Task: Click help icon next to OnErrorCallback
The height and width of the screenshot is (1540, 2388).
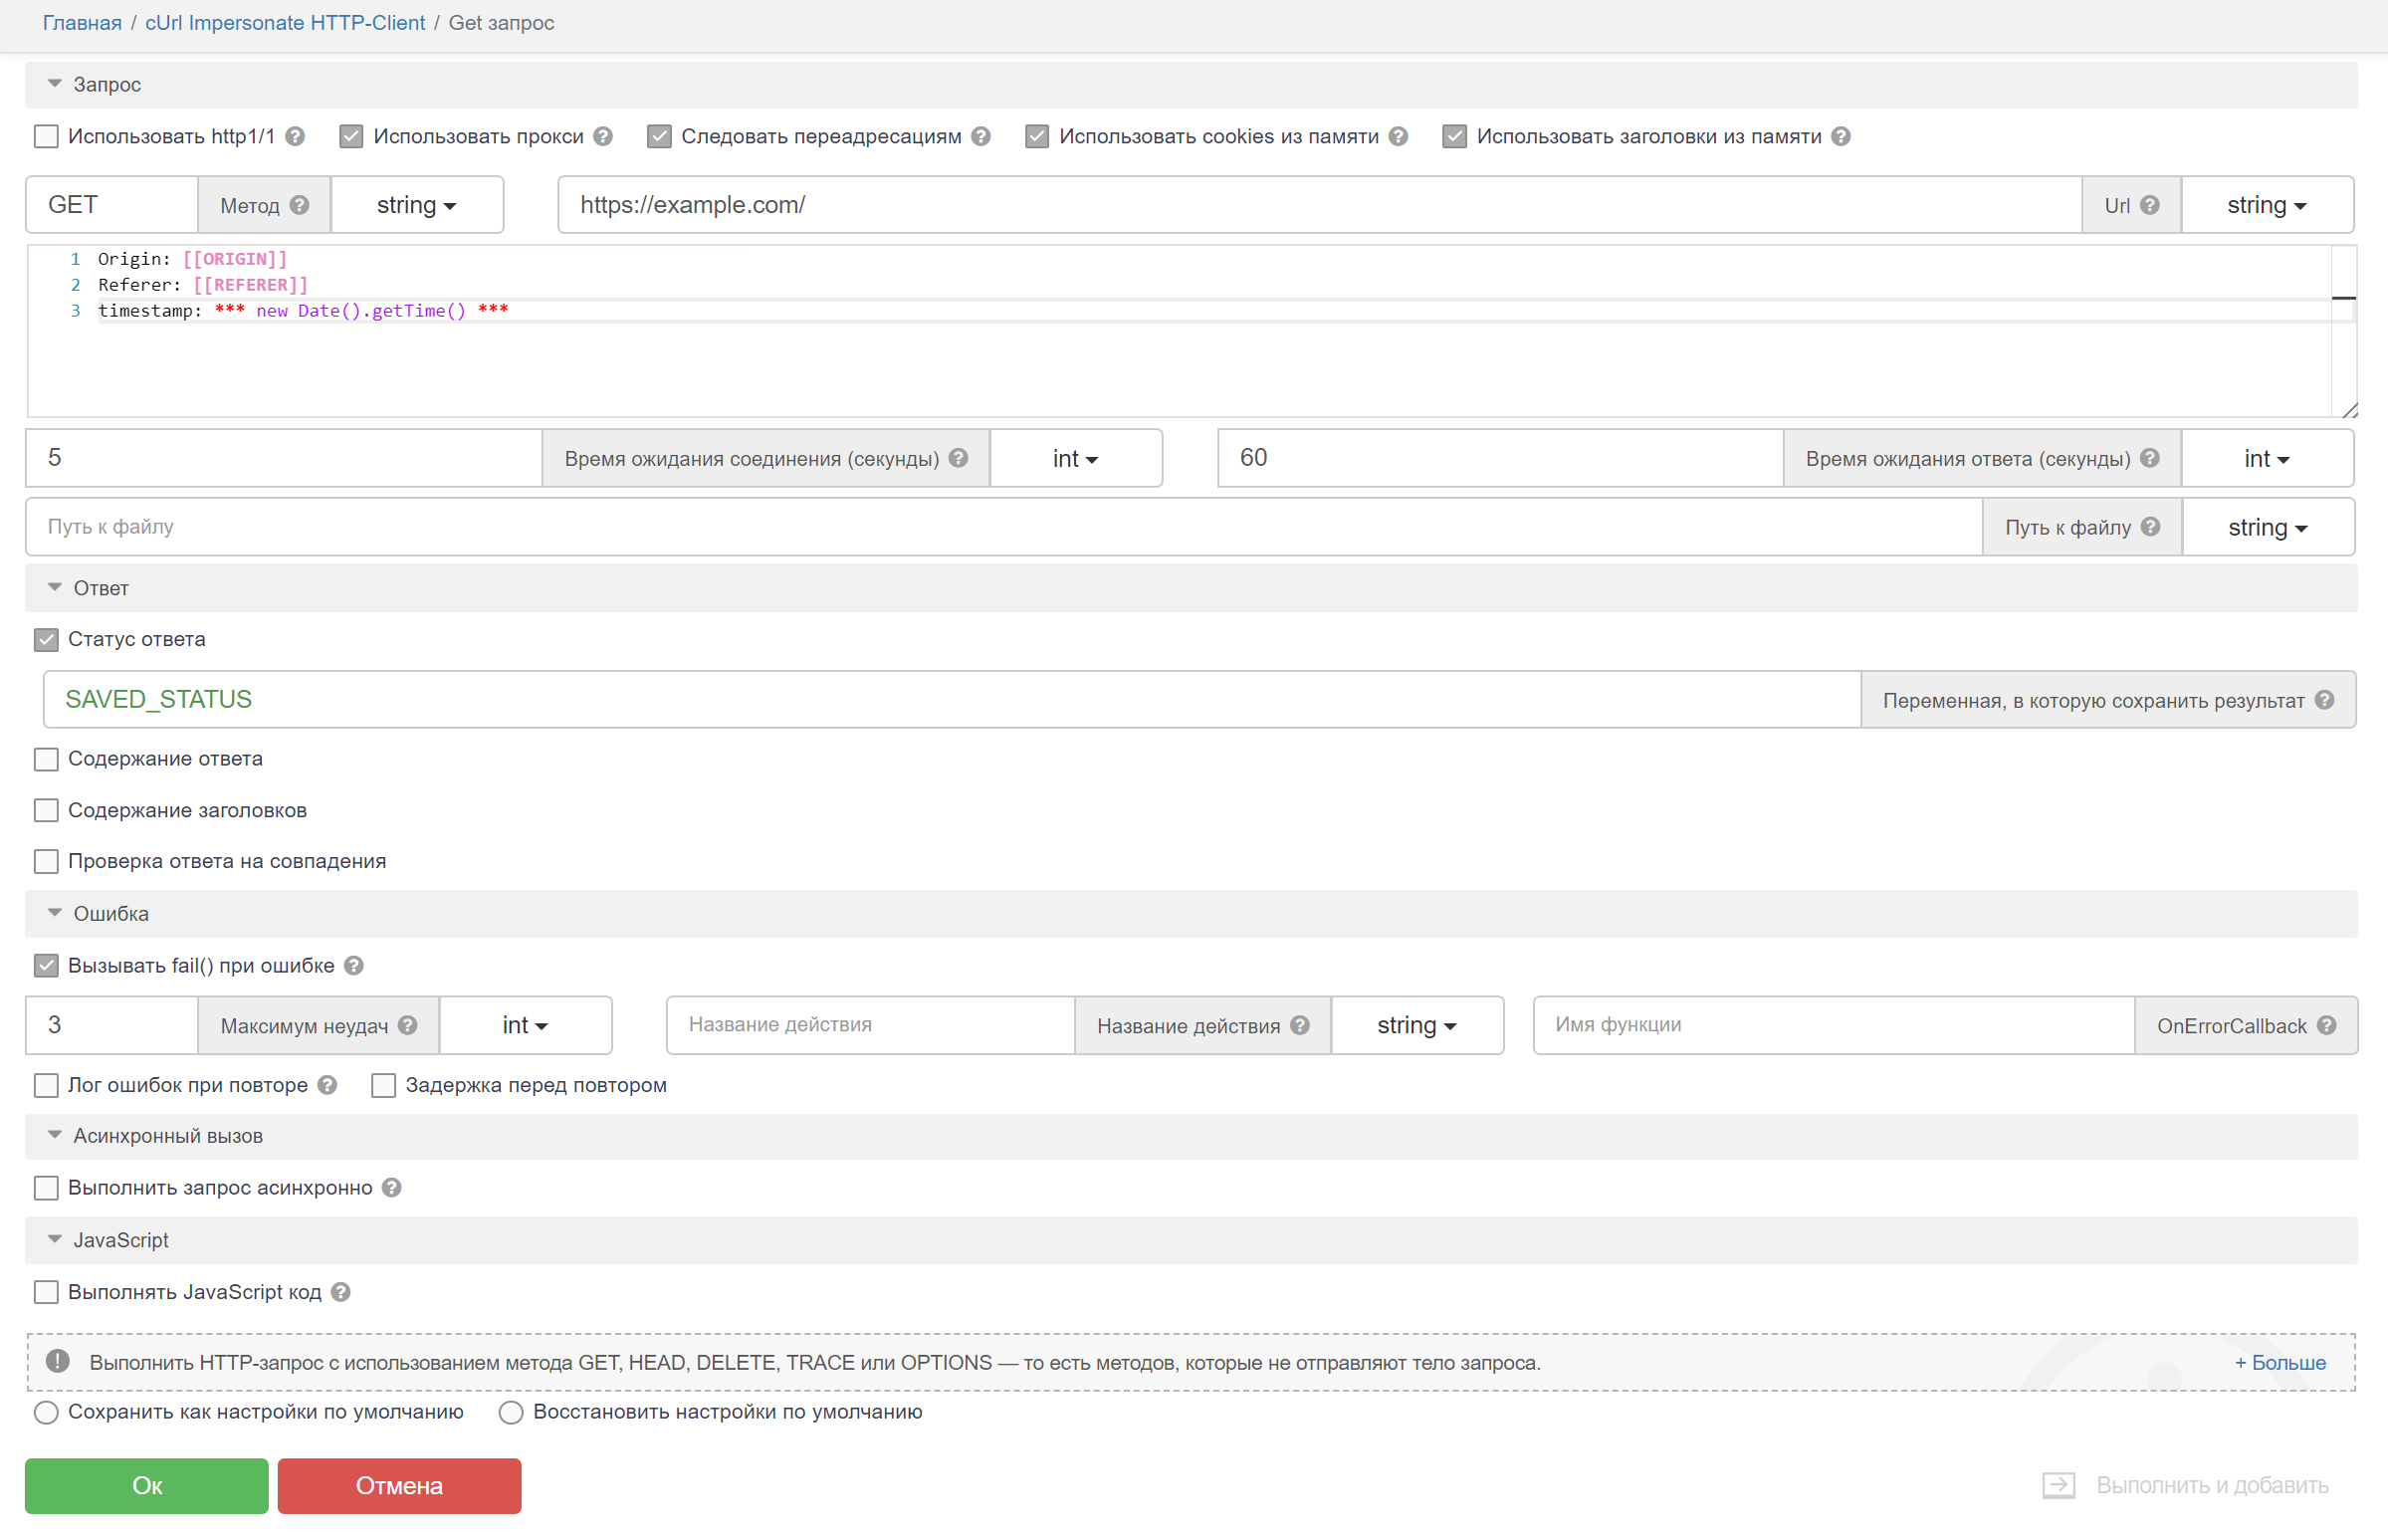Action: [x=2326, y=1025]
